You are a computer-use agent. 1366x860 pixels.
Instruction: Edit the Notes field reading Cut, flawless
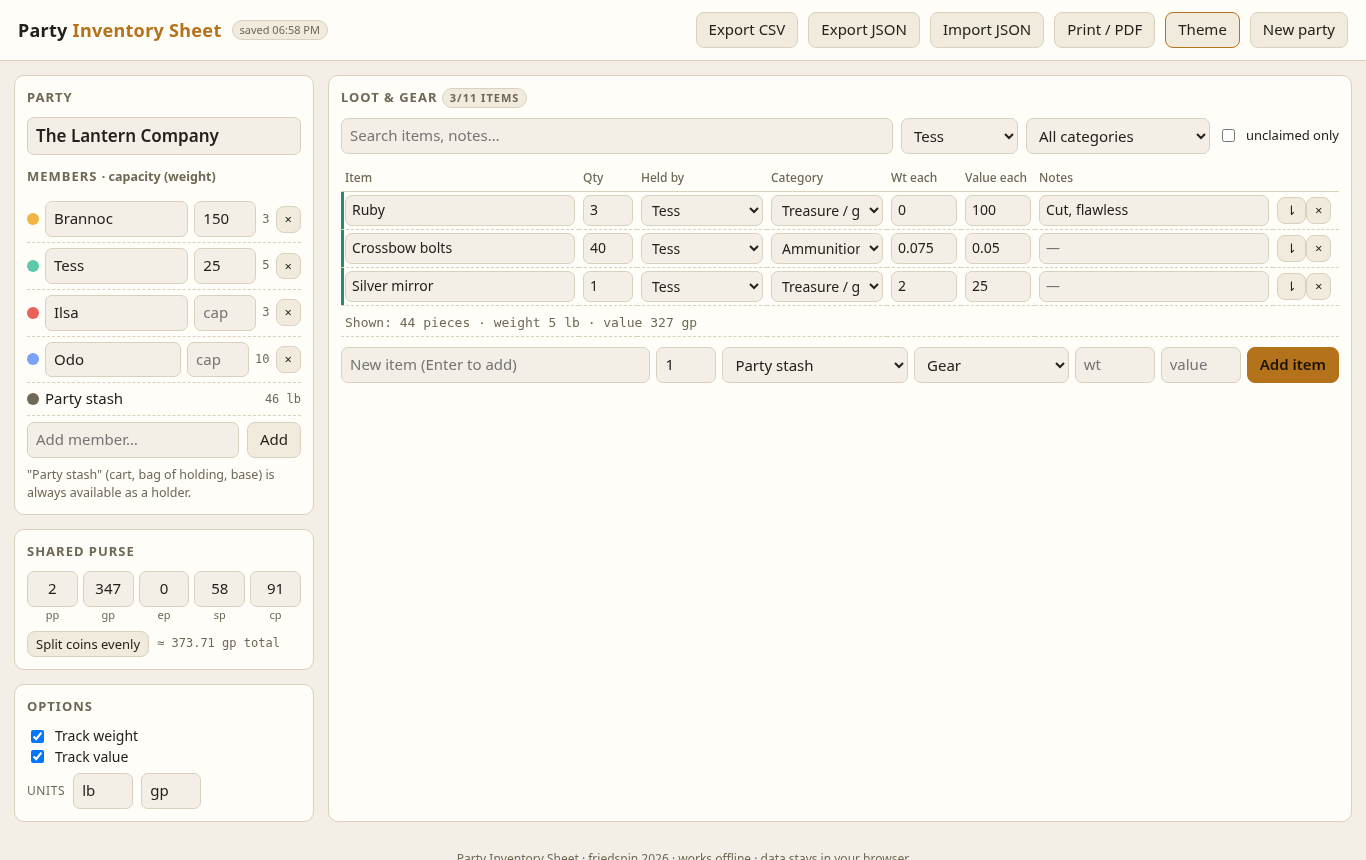1154,211
